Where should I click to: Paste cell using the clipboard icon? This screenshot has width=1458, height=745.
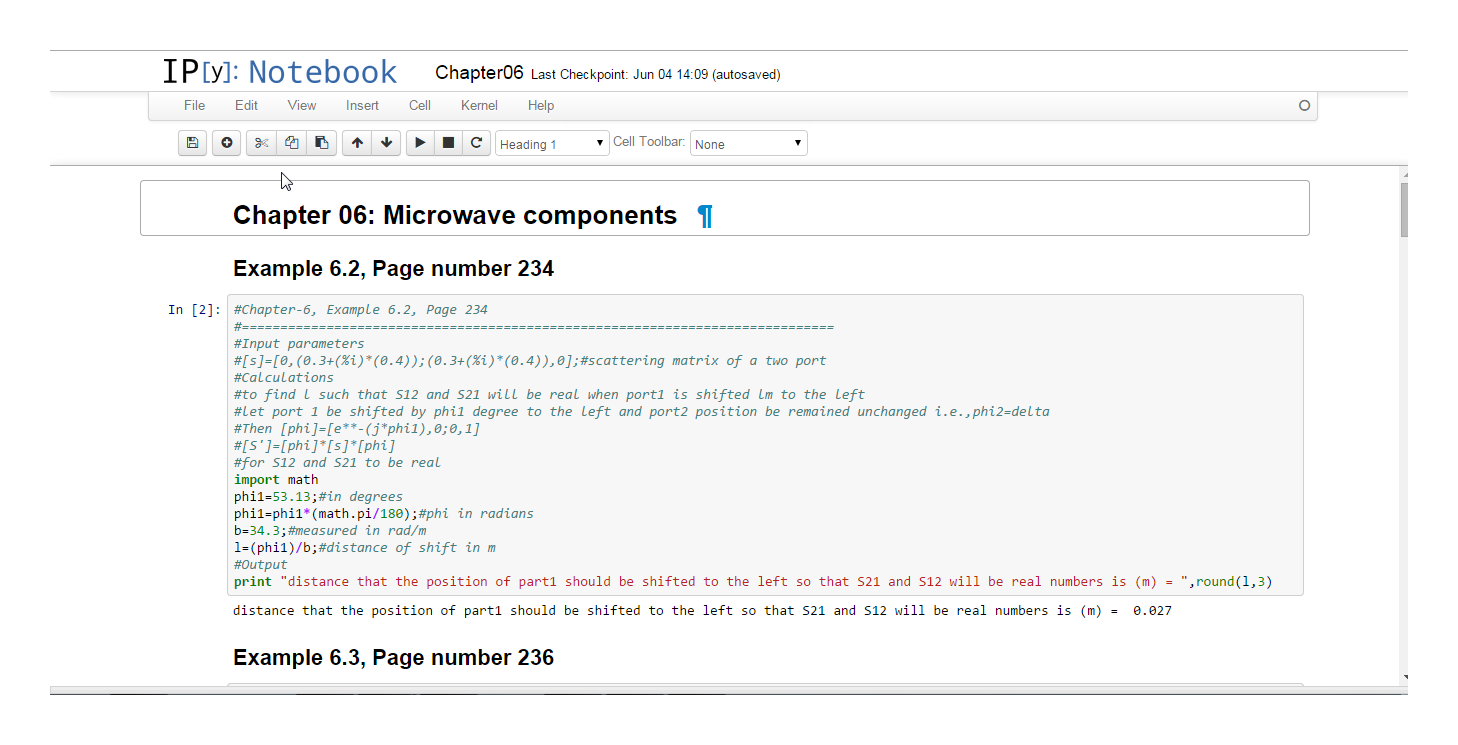[321, 143]
